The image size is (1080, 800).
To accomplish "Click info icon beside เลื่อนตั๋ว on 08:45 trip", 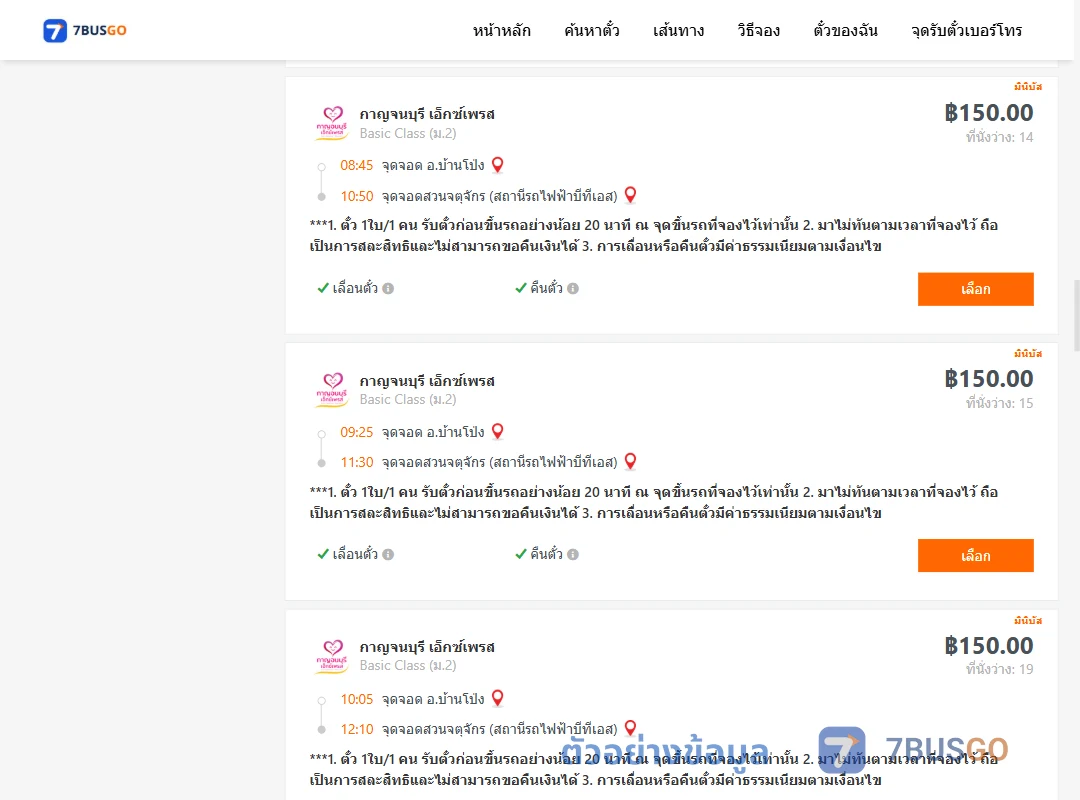I will 388,289.
